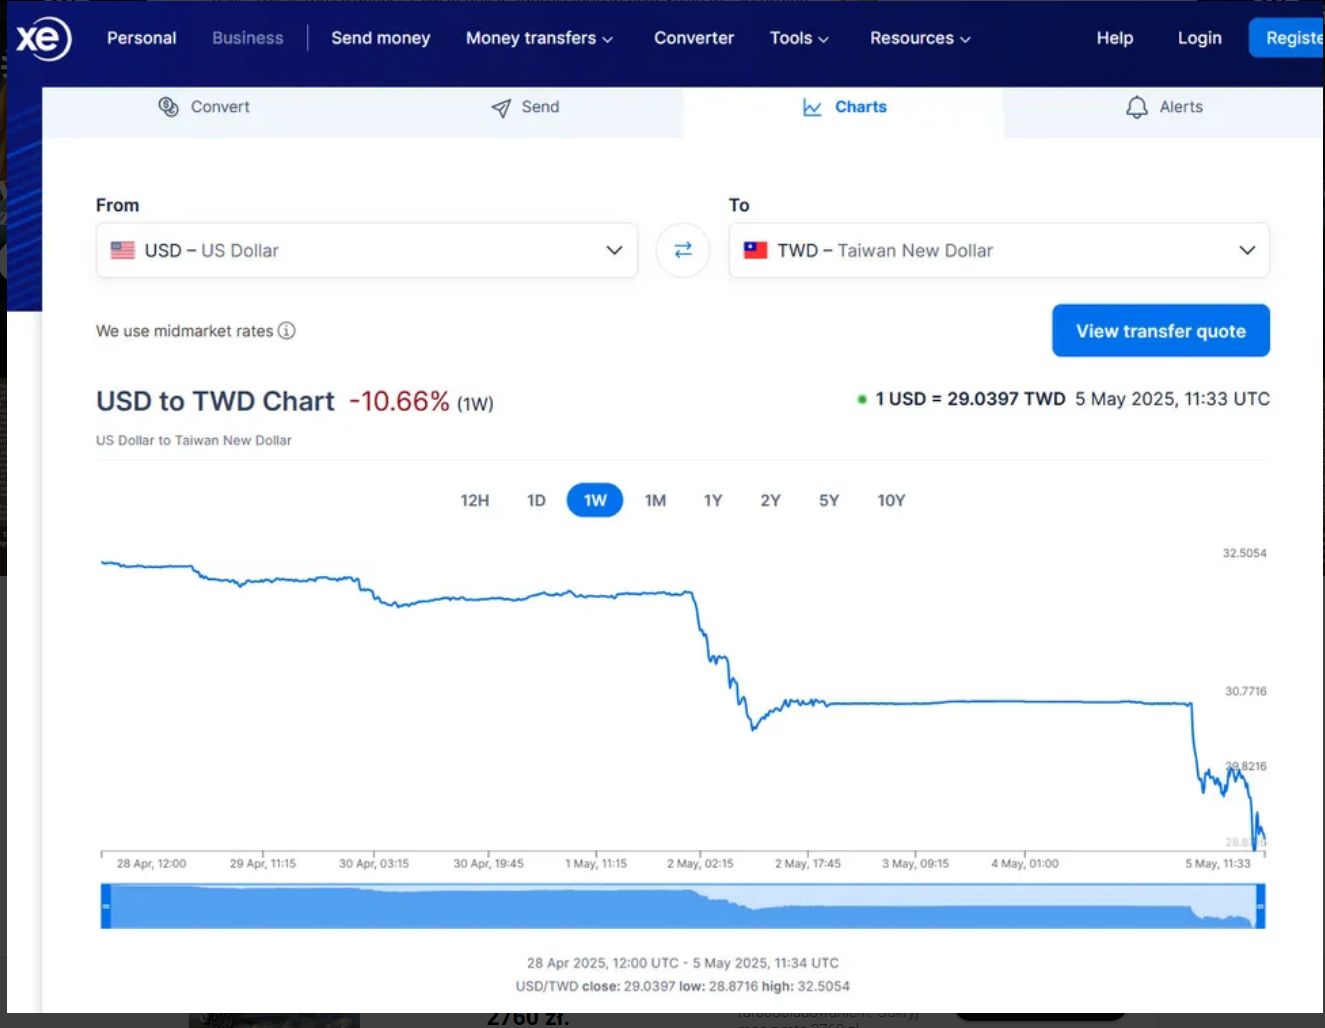
Task: Open the To currency dropdown chevron
Action: click(x=1247, y=250)
